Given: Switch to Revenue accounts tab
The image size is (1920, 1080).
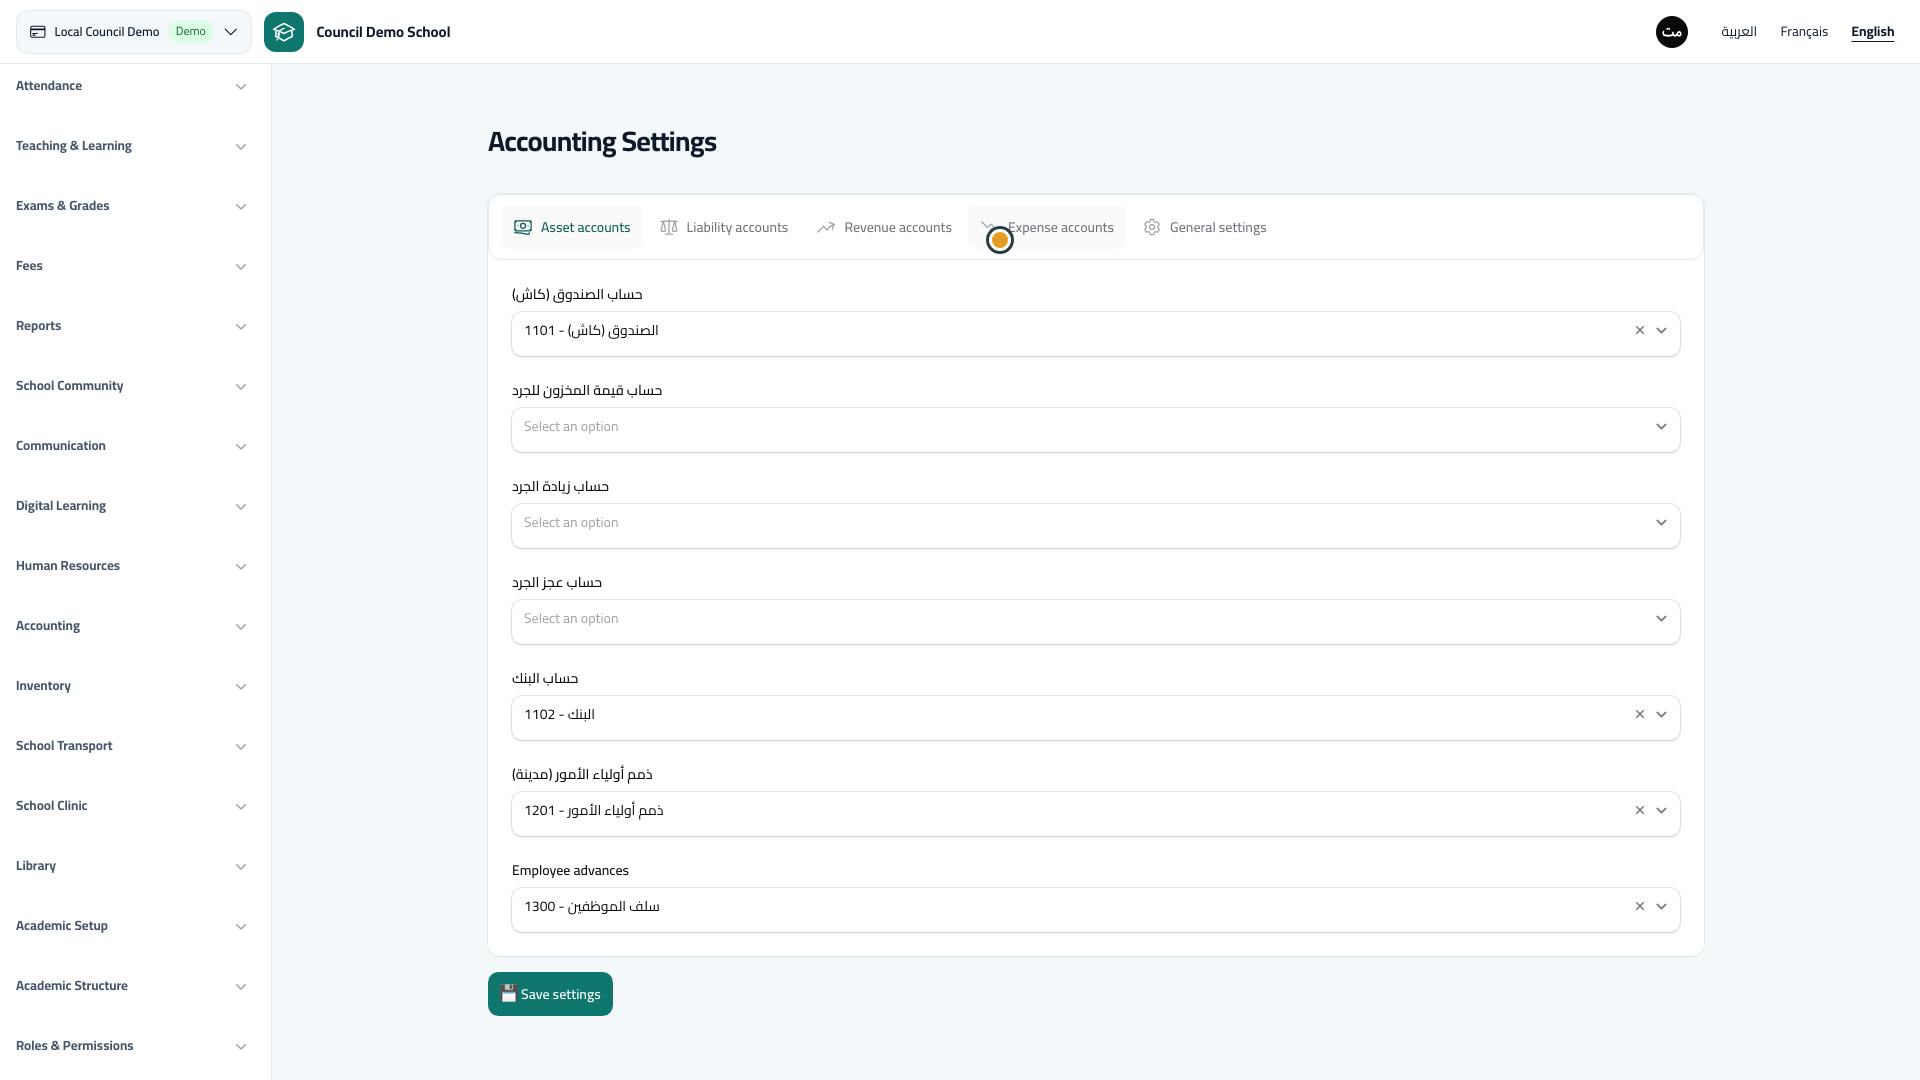Looking at the screenshot, I should click(884, 227).
